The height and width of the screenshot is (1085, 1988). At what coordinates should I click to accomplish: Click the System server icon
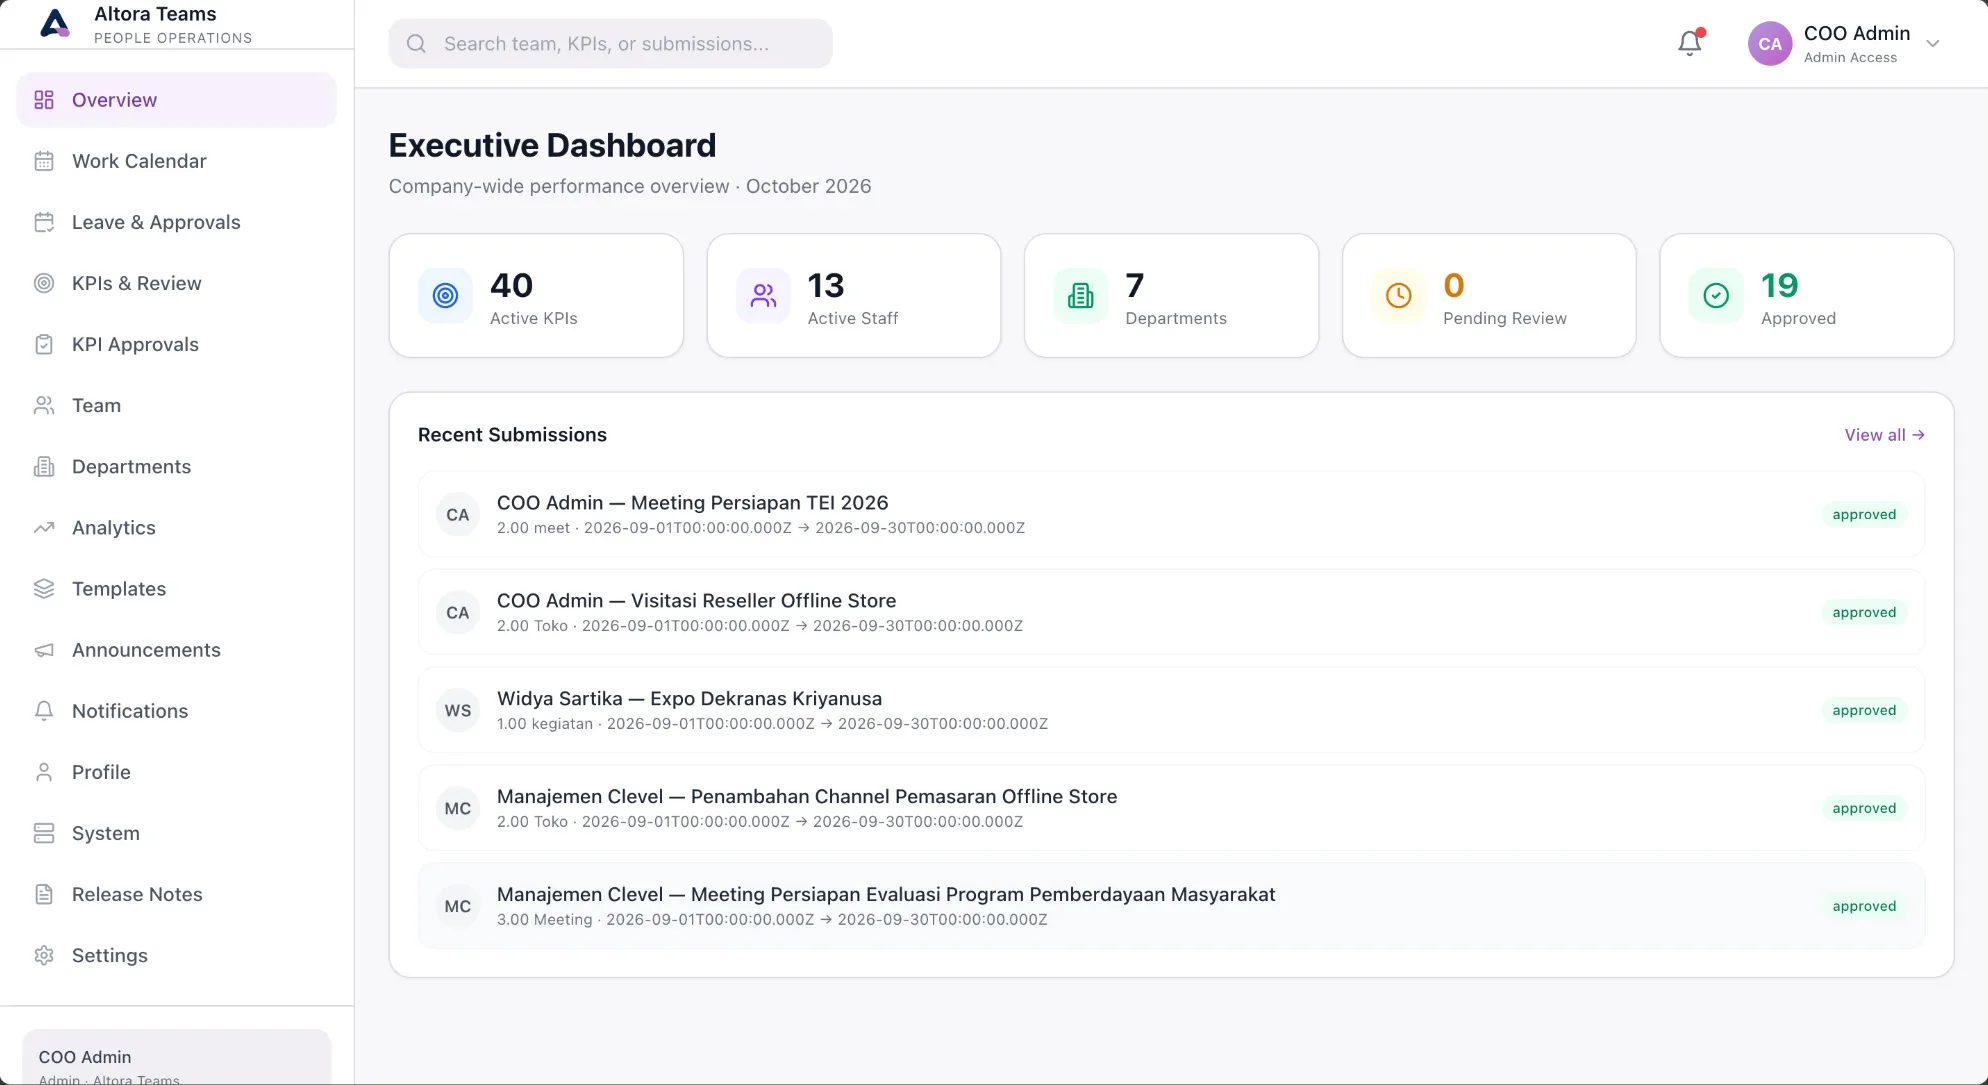(44, 833)
